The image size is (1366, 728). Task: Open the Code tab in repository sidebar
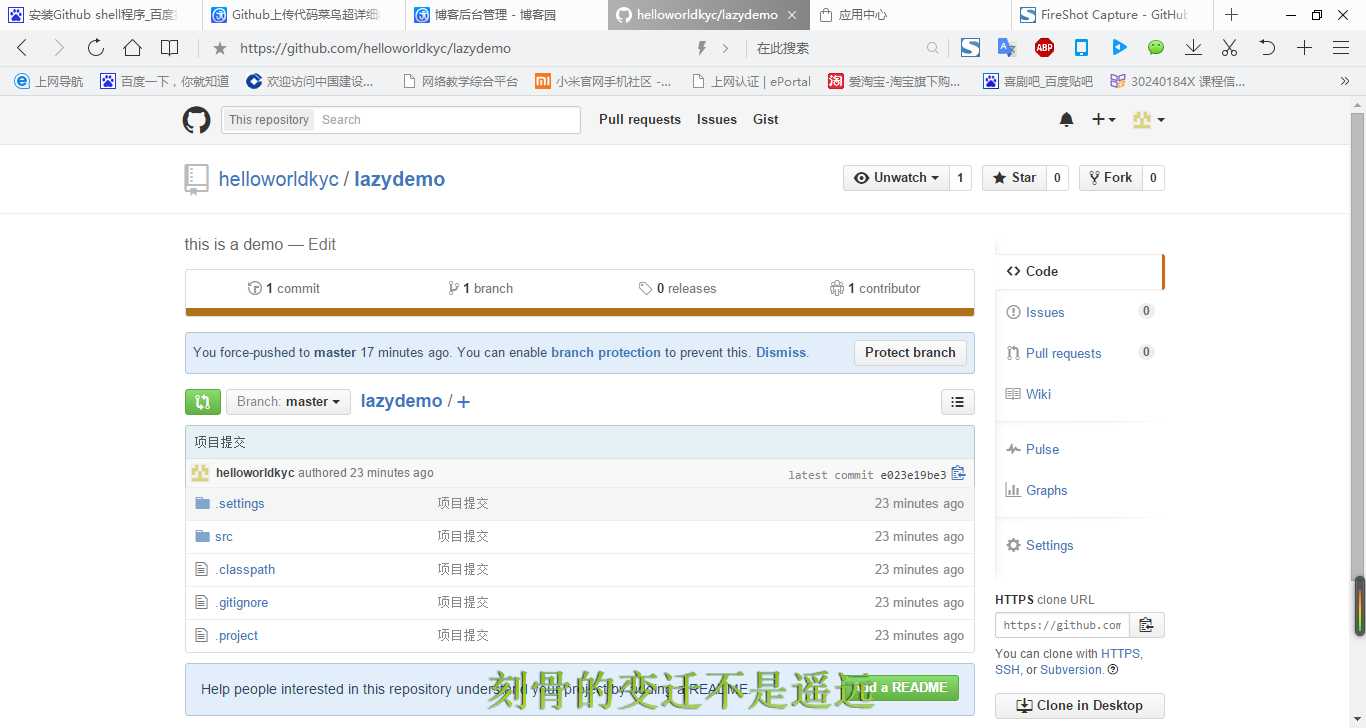(x=1079, y=271)
